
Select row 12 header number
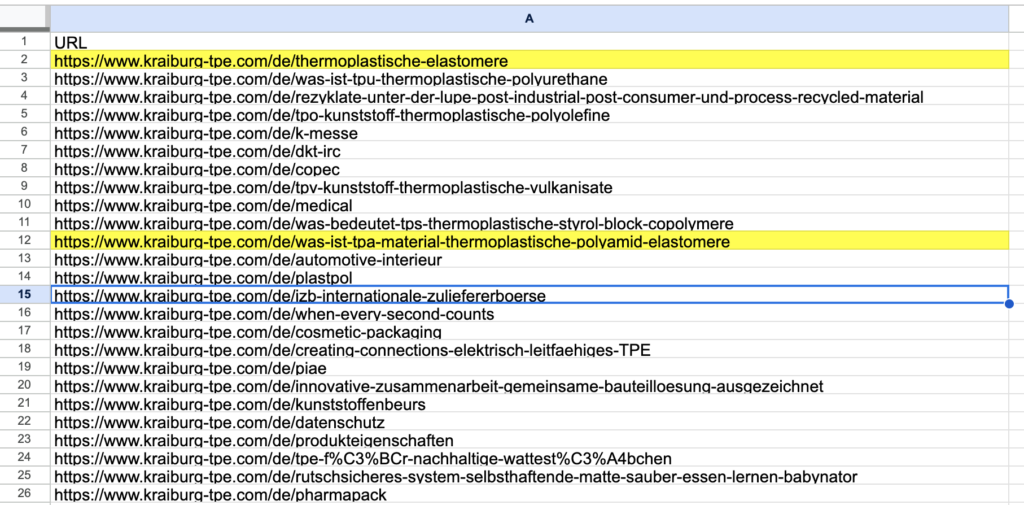[x=25, y=242]
